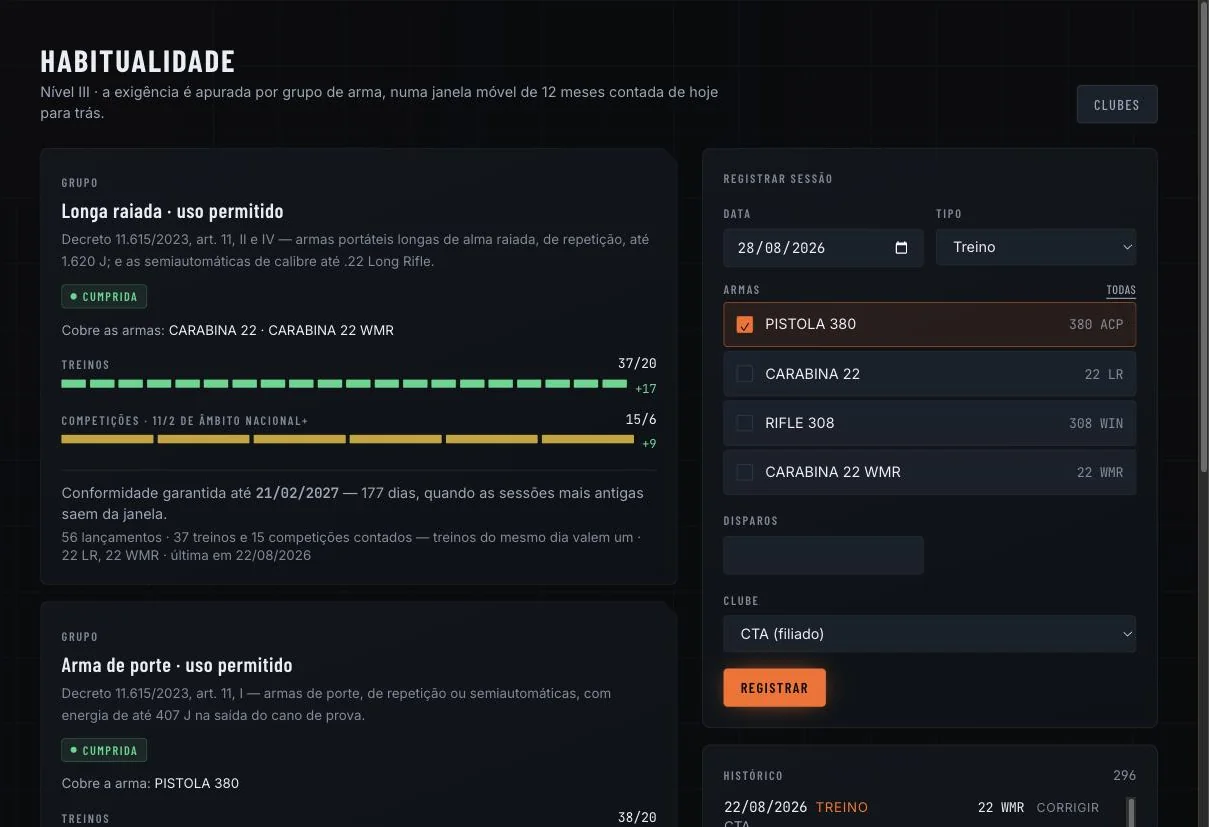Click the "296" history count
This screenshot has height=827, width=1209.
pyautogui.click(x=1124, y=775)
